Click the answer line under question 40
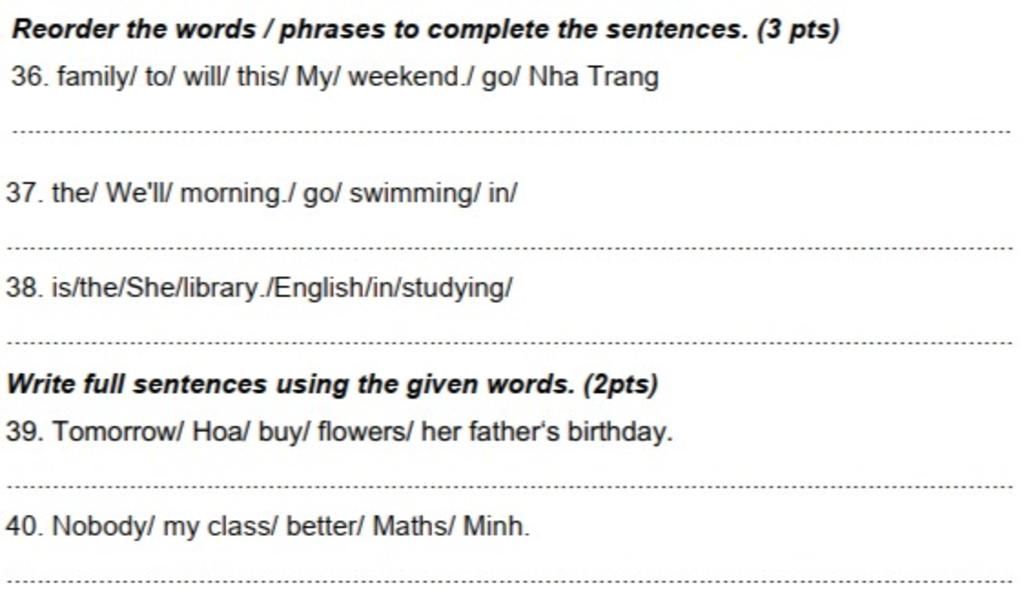Viewport: 1024px width, 610px height. click(x=509, y=581)
